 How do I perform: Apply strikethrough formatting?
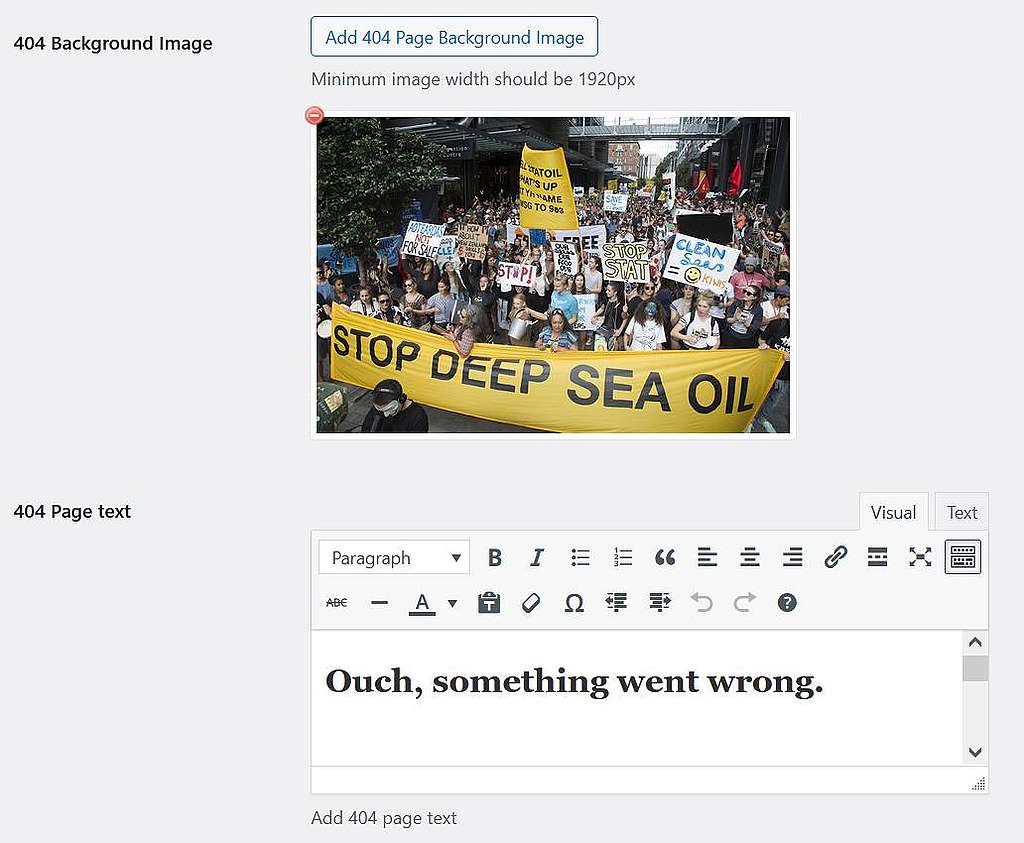tap(336, 603)
